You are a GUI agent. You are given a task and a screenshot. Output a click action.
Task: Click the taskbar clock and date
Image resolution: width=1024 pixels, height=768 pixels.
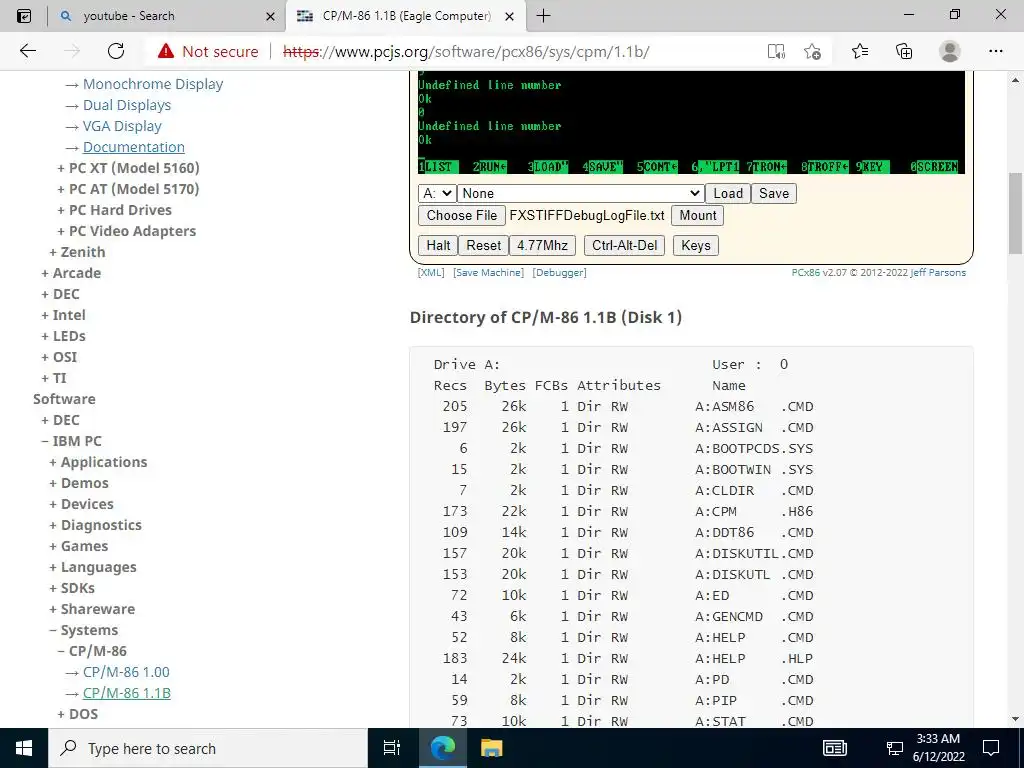coord(938,748)
